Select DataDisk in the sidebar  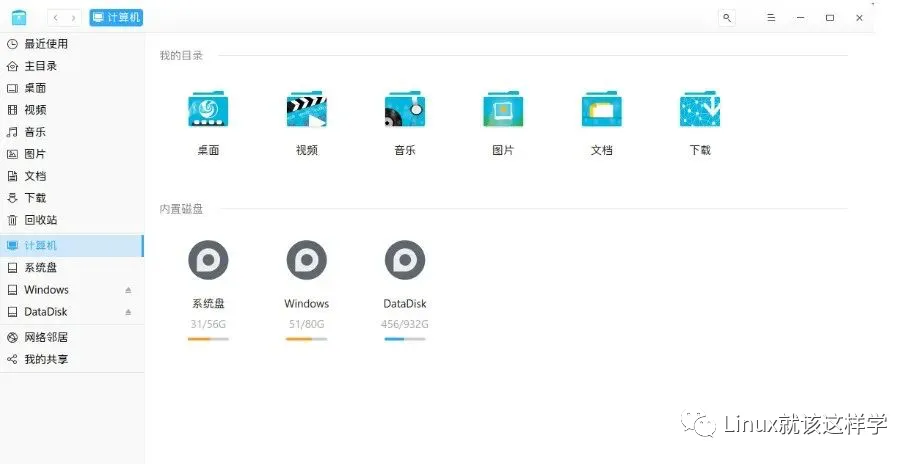pyautogui.click(x=71, y=312)
